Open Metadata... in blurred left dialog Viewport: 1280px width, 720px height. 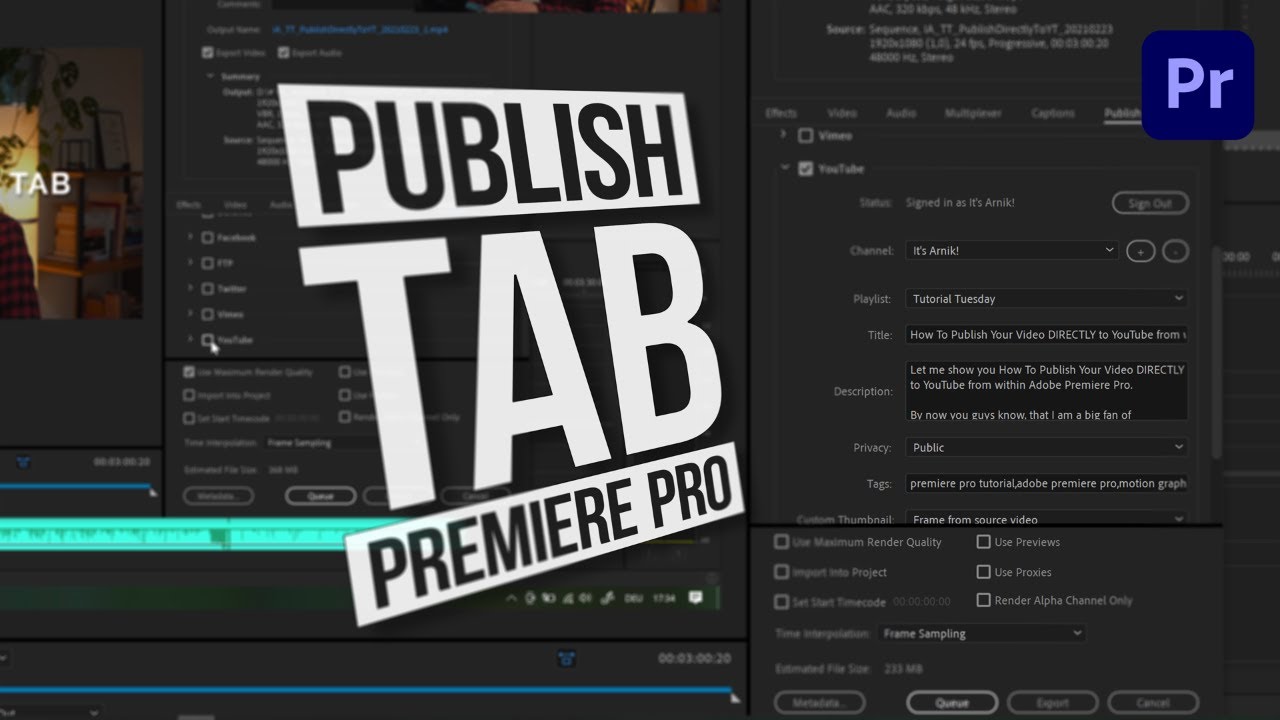coord(218,495)
